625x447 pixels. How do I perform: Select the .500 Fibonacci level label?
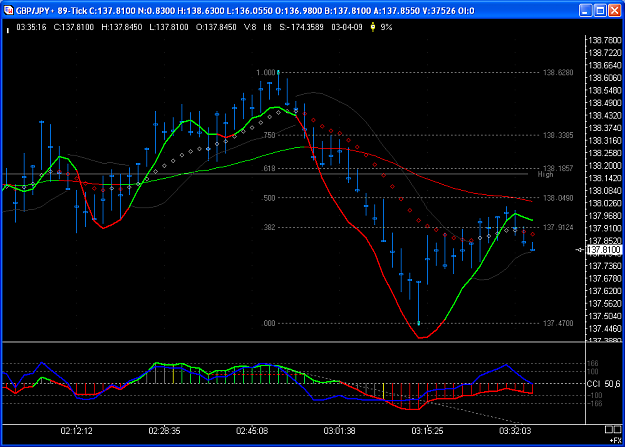tap(269, 198)
